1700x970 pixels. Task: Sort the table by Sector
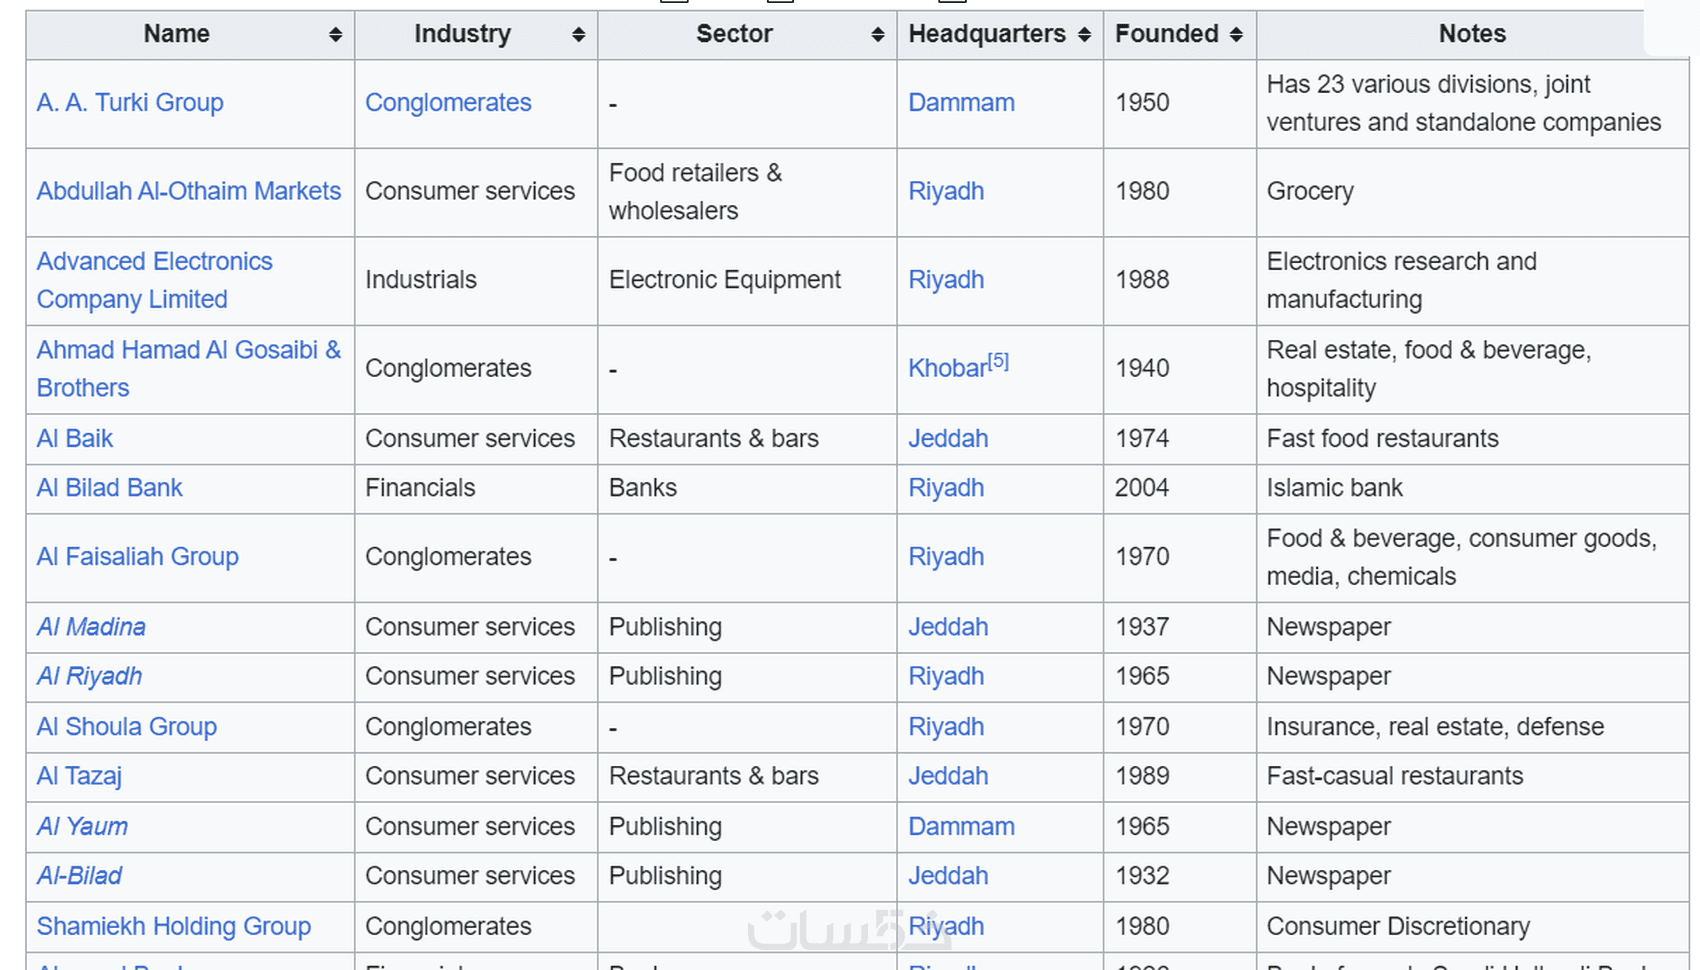pyautogui.click(x=877, y=35)
